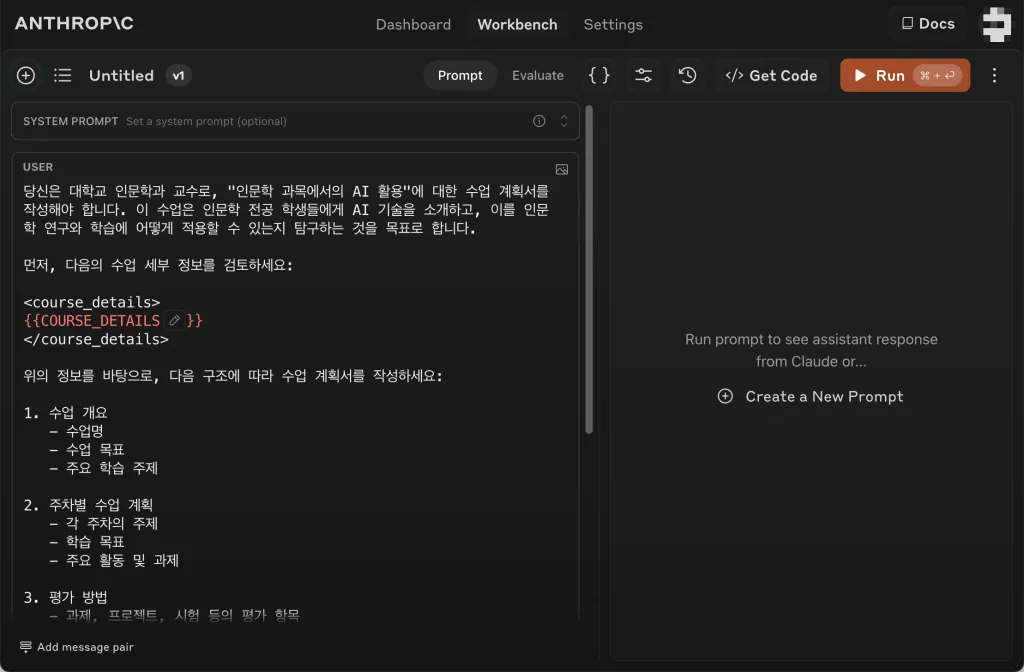Open variables curly braces panel
The image size is (1024, 672).
pos(599,75)
